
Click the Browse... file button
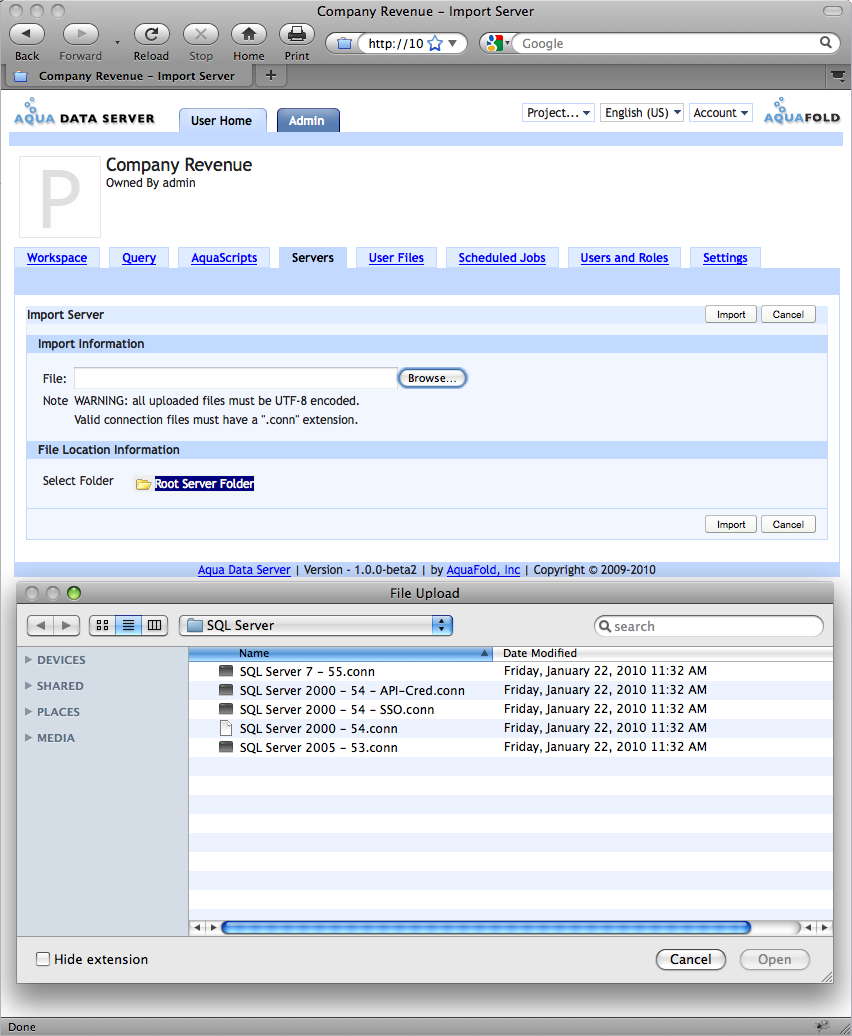[x=433, y=378]
